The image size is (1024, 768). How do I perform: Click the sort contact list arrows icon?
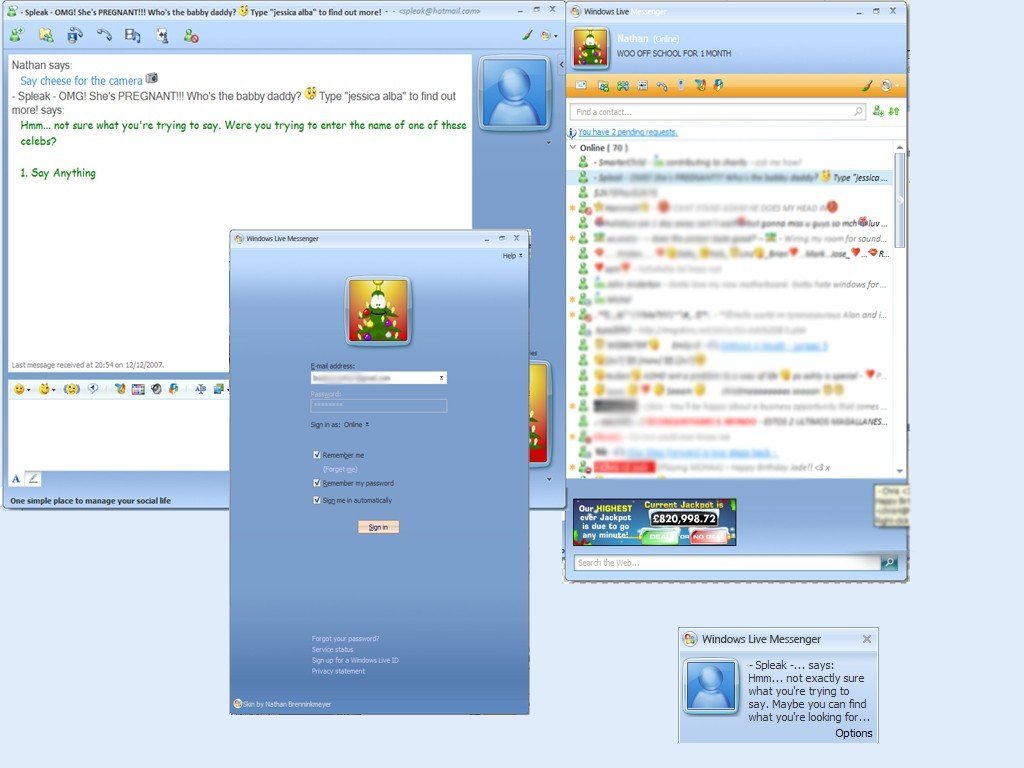pos(894,112)
